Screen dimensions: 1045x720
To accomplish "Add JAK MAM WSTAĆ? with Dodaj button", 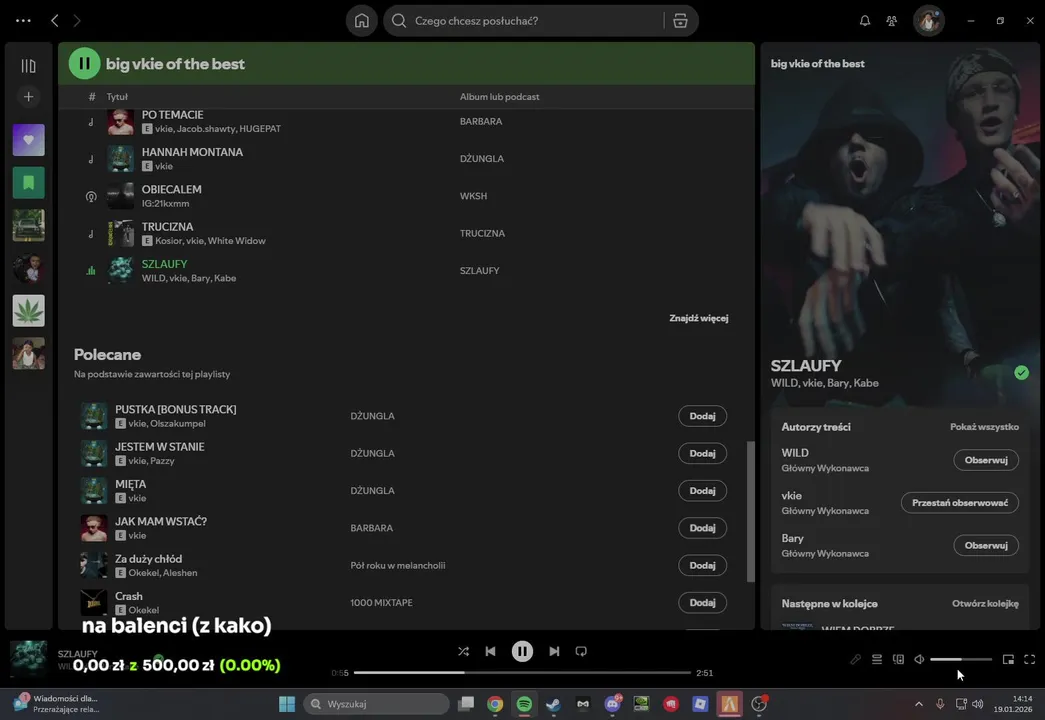I will 702,528.
